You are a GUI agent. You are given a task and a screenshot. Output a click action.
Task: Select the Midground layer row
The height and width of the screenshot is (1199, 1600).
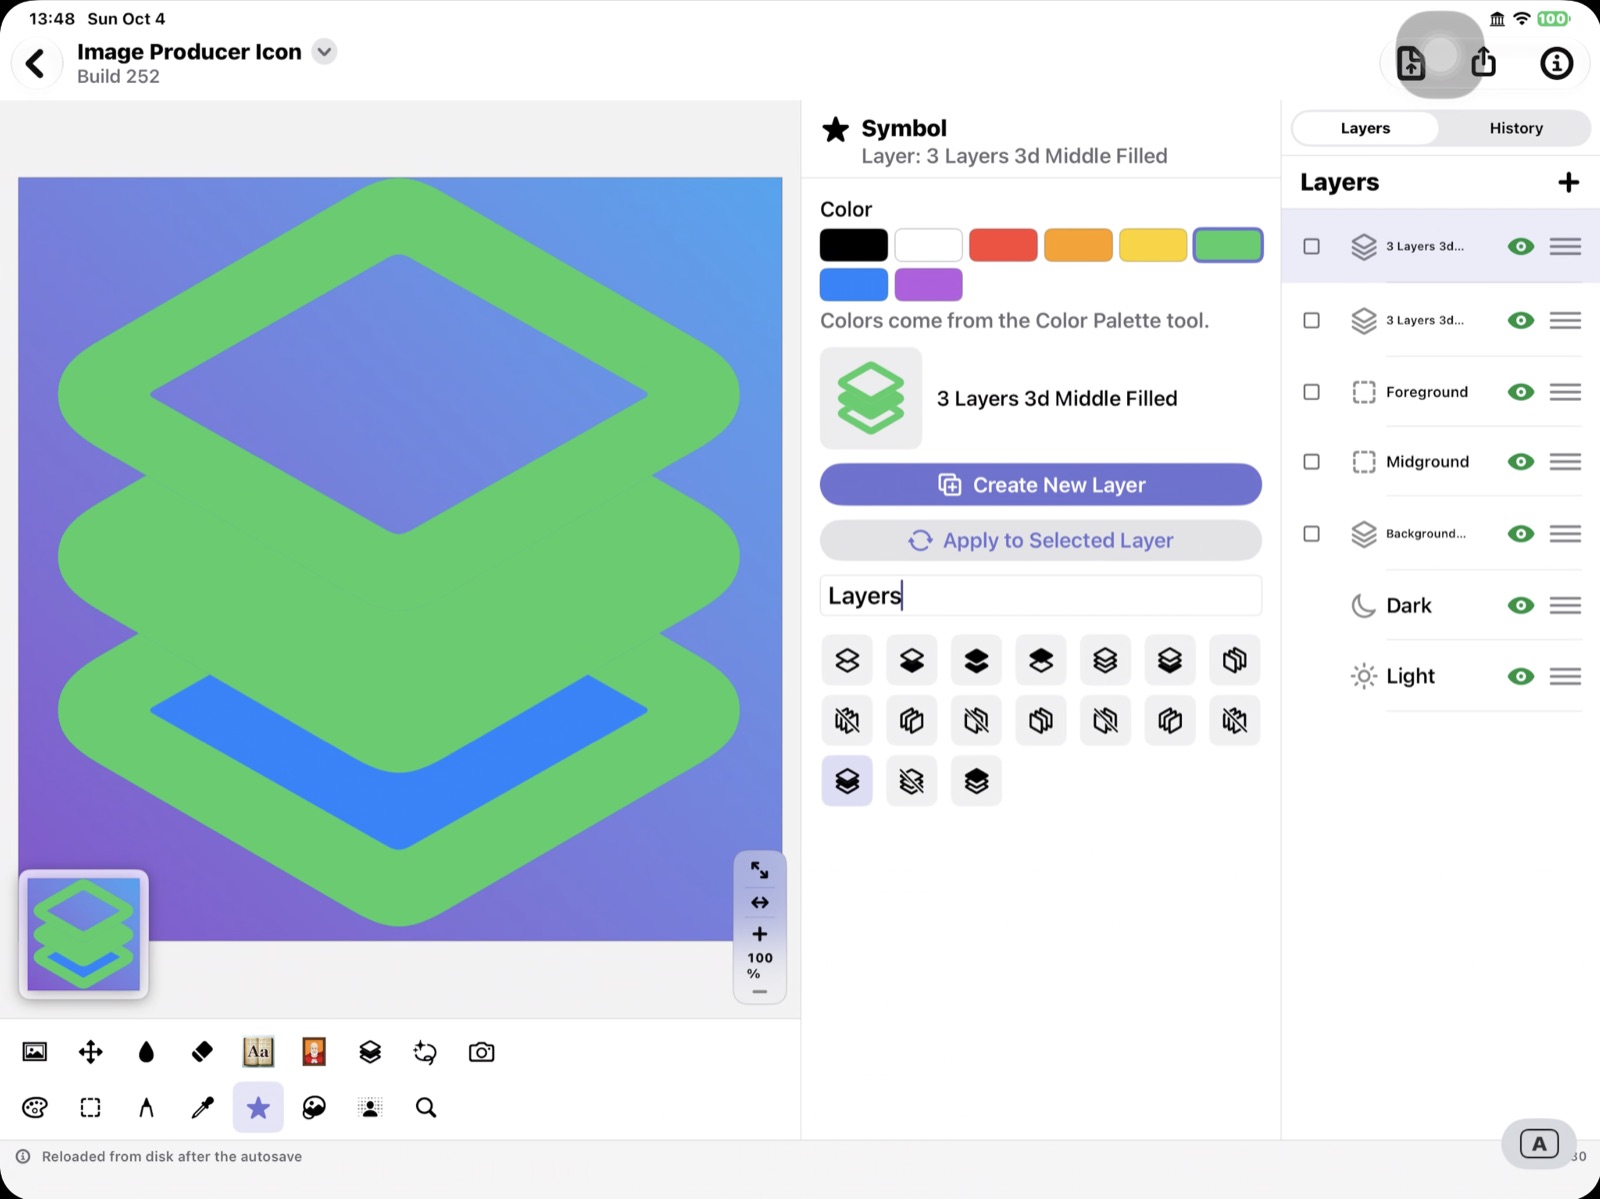[1440, 462]
